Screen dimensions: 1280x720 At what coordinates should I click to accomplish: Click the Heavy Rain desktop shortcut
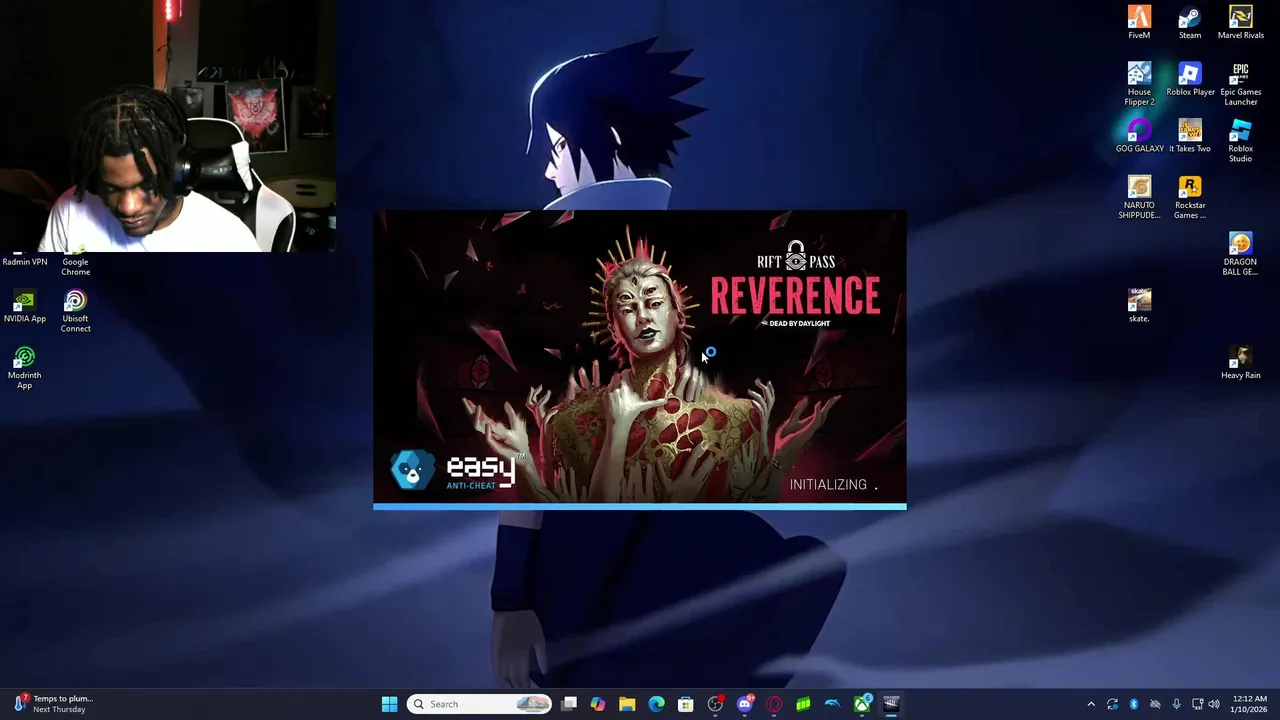[x=1240, y=363]
